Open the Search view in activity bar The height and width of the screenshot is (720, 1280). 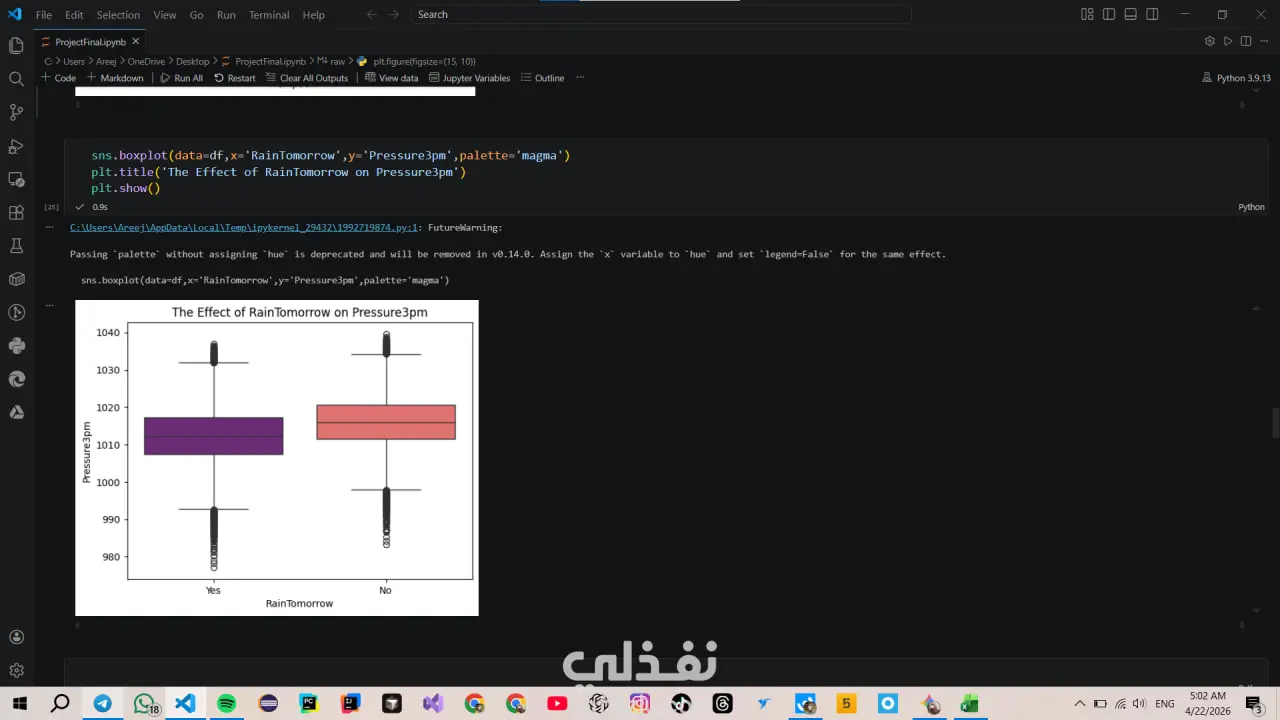click(16, 78)
